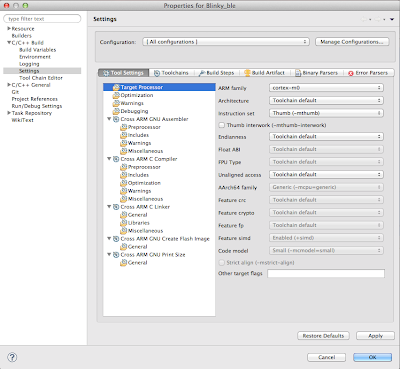Click the C Compiler Optimization folder icon
Image resolution: width=400 pixels, height=369 pixels.
124,183
